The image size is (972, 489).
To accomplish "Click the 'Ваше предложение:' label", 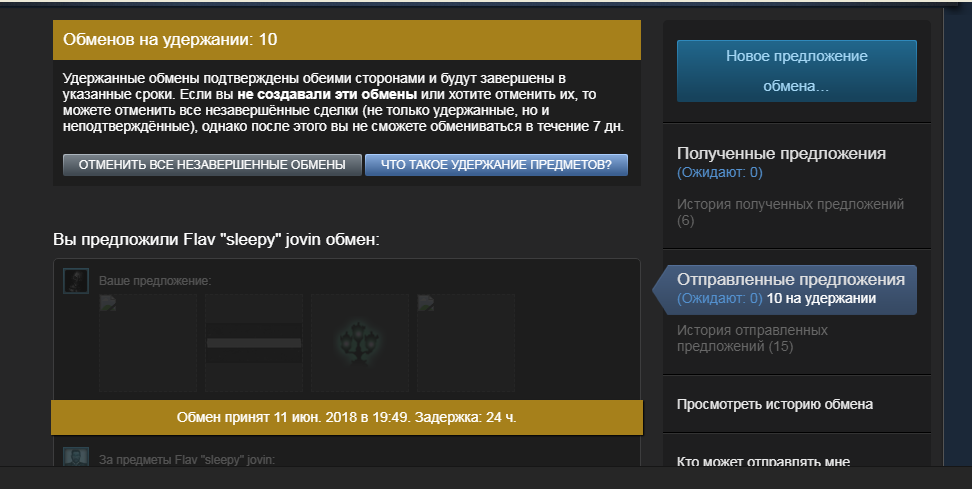I will pyautogui.click(x=155, y=281).
